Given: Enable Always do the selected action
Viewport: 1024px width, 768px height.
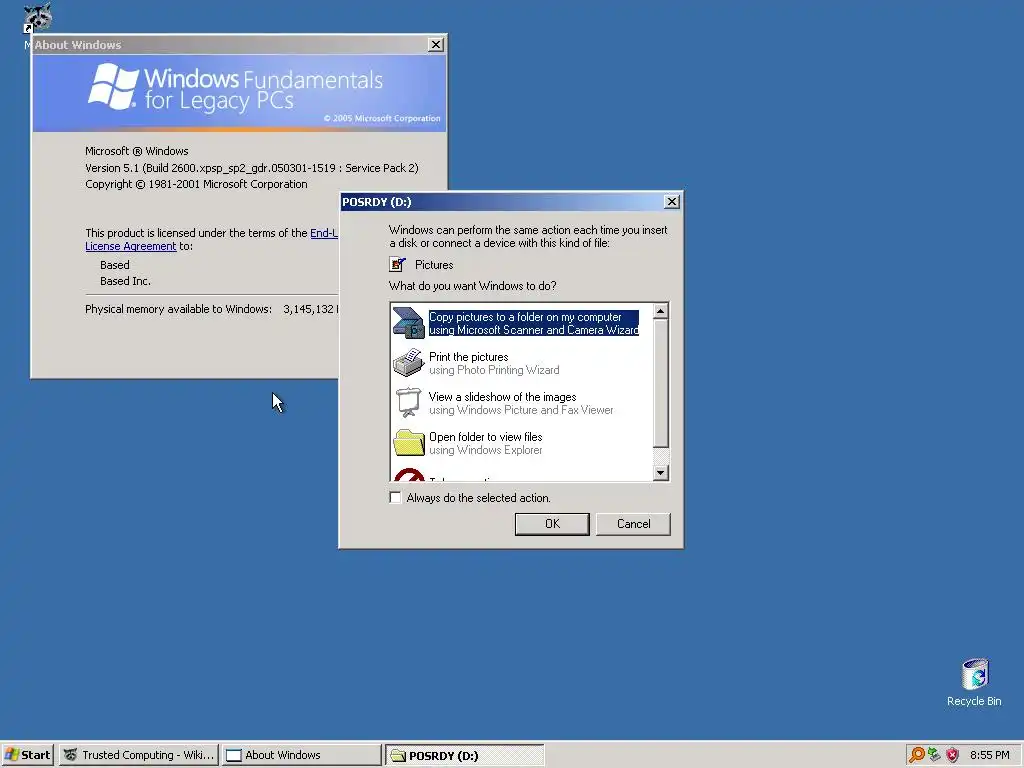Looking at the screenshot, I should click(x=395, y=498).
